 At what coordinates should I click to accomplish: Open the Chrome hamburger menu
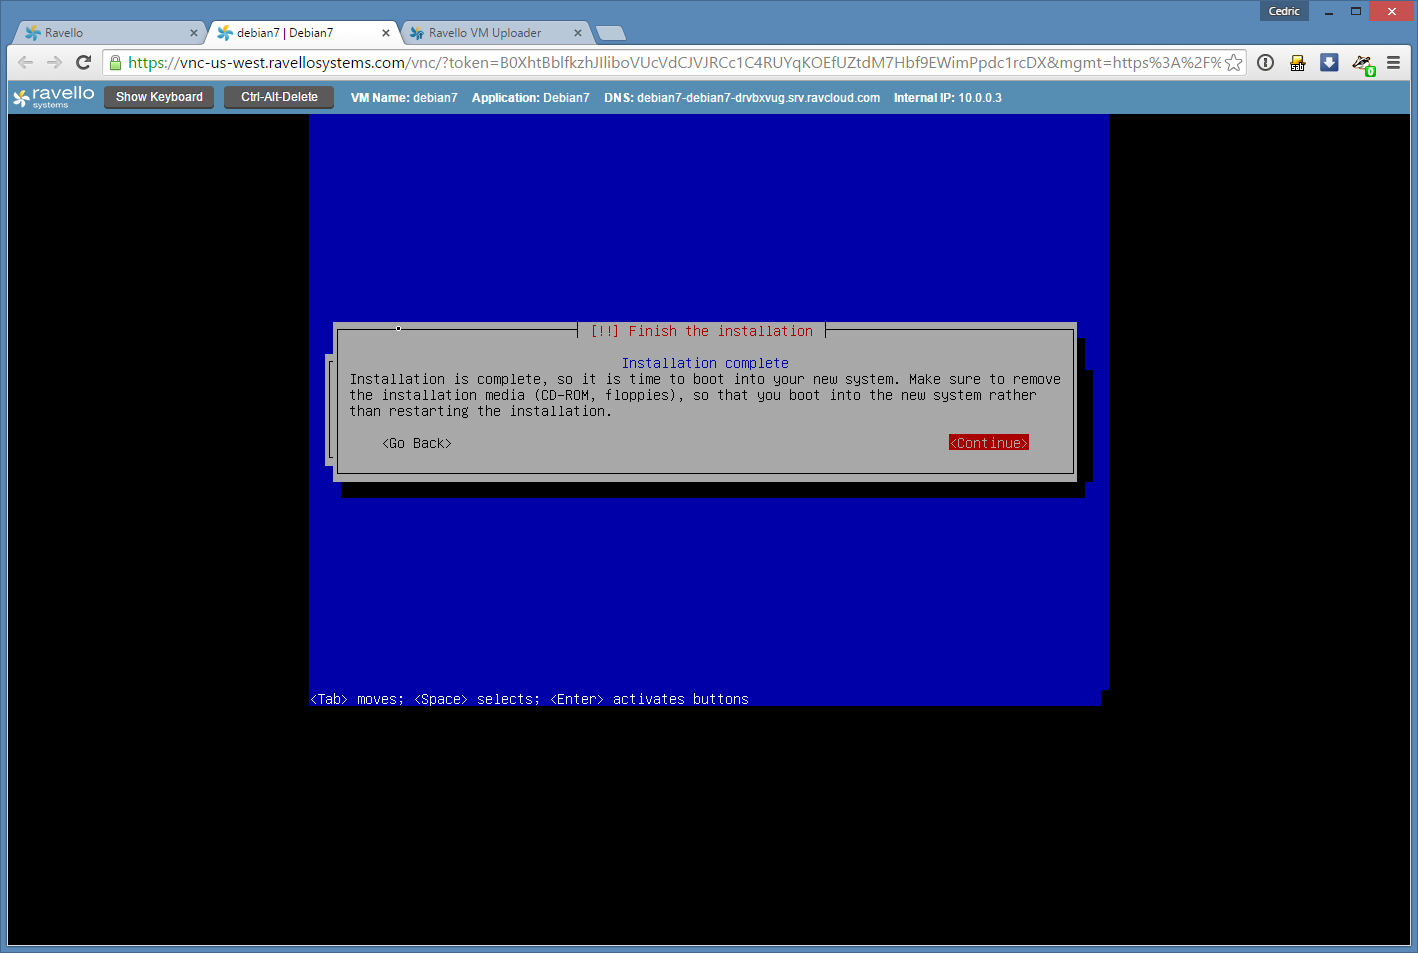click(1393, 63)
